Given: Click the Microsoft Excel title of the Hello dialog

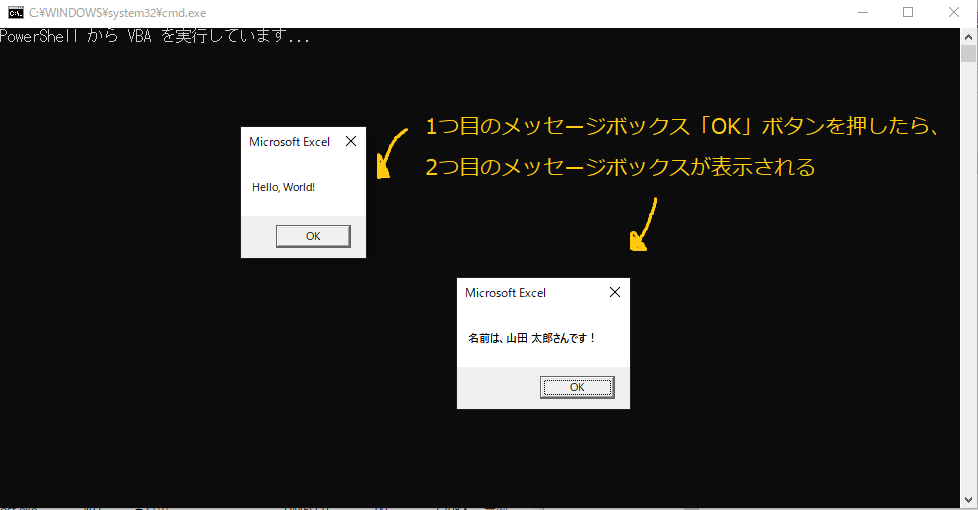Looking at the screenshot, I should 289,142.
